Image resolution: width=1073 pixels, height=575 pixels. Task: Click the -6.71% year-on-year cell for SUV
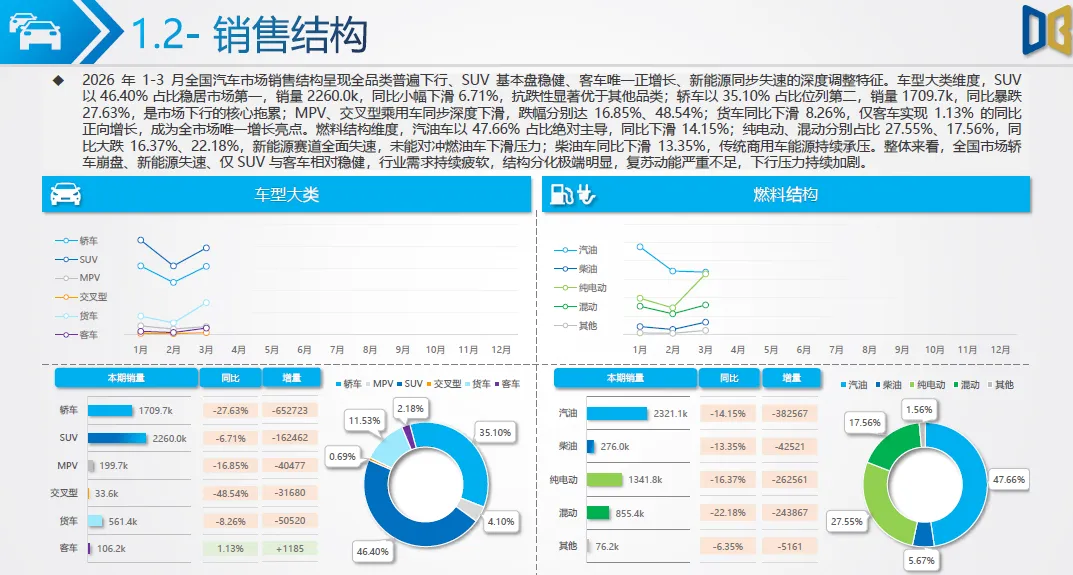(x=231, y=438)
